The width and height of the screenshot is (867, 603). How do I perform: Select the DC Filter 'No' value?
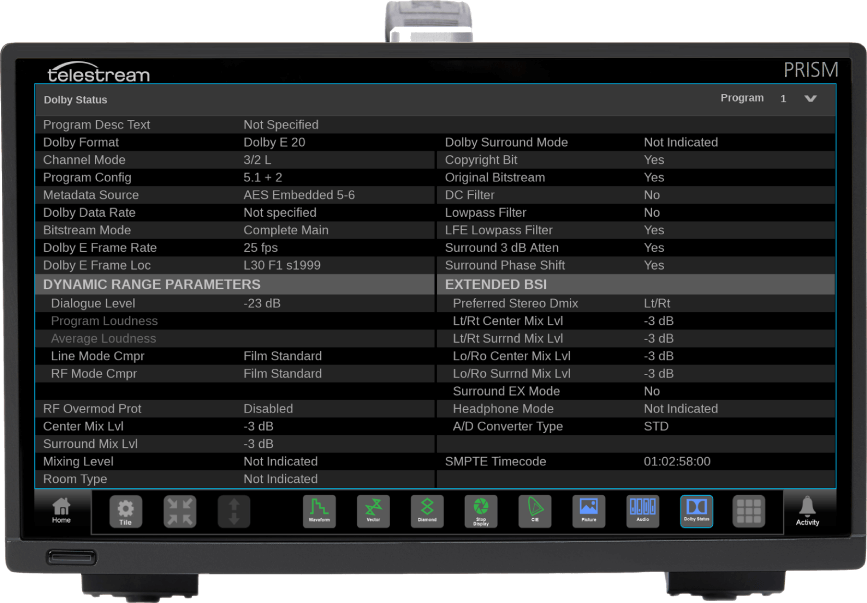tap(652, 195)
